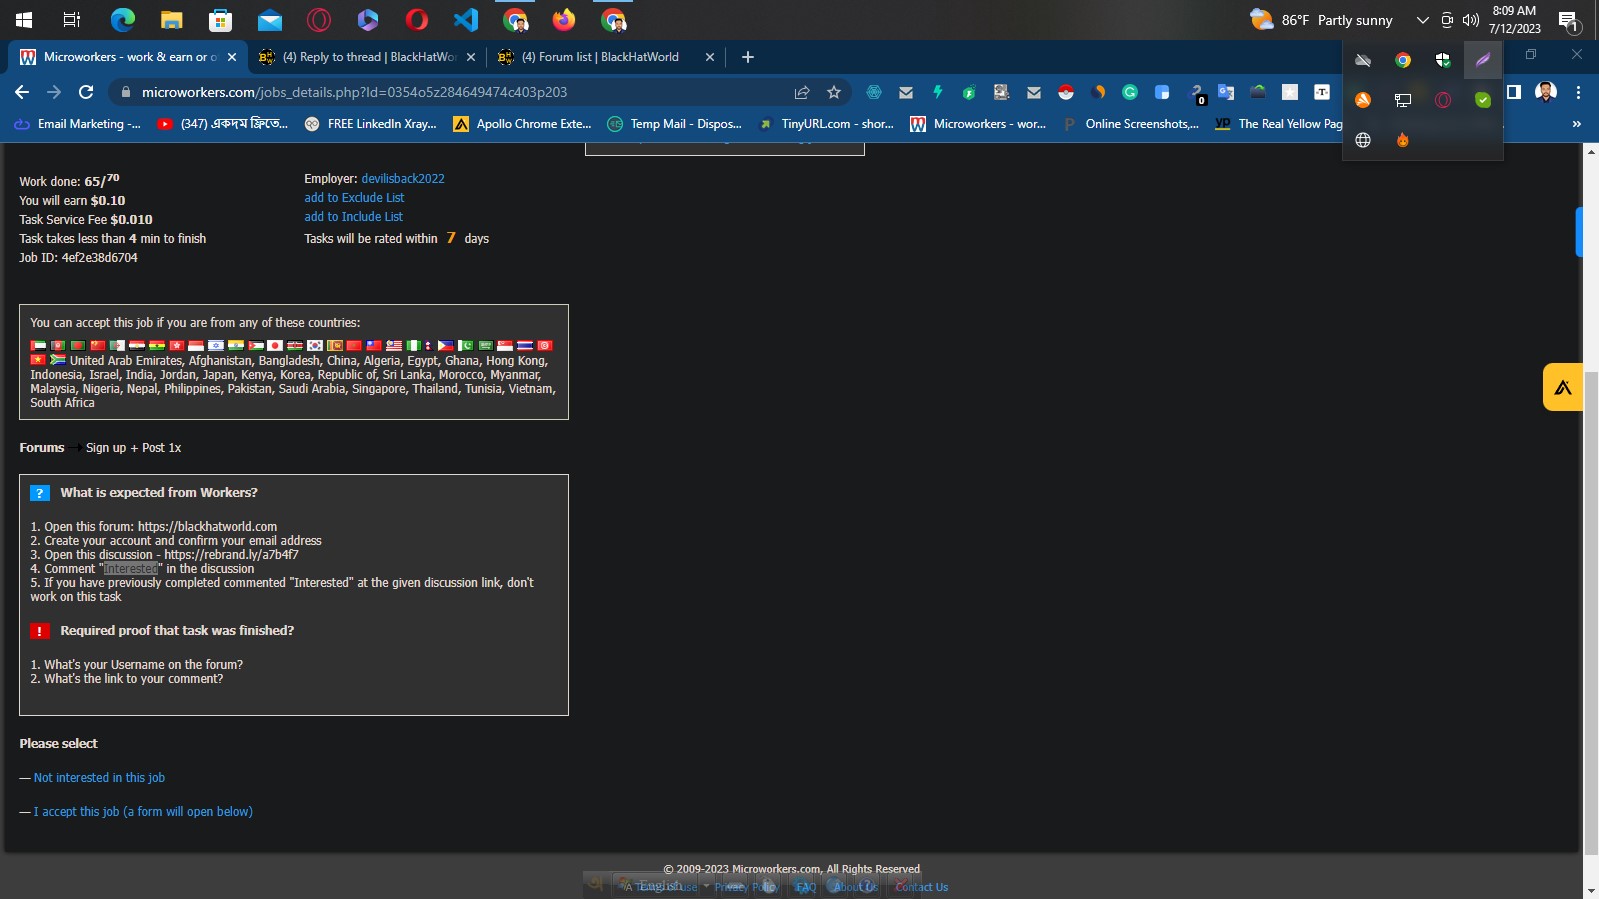Open the Online Screenshots bookmark

(x=1131, y=124)
